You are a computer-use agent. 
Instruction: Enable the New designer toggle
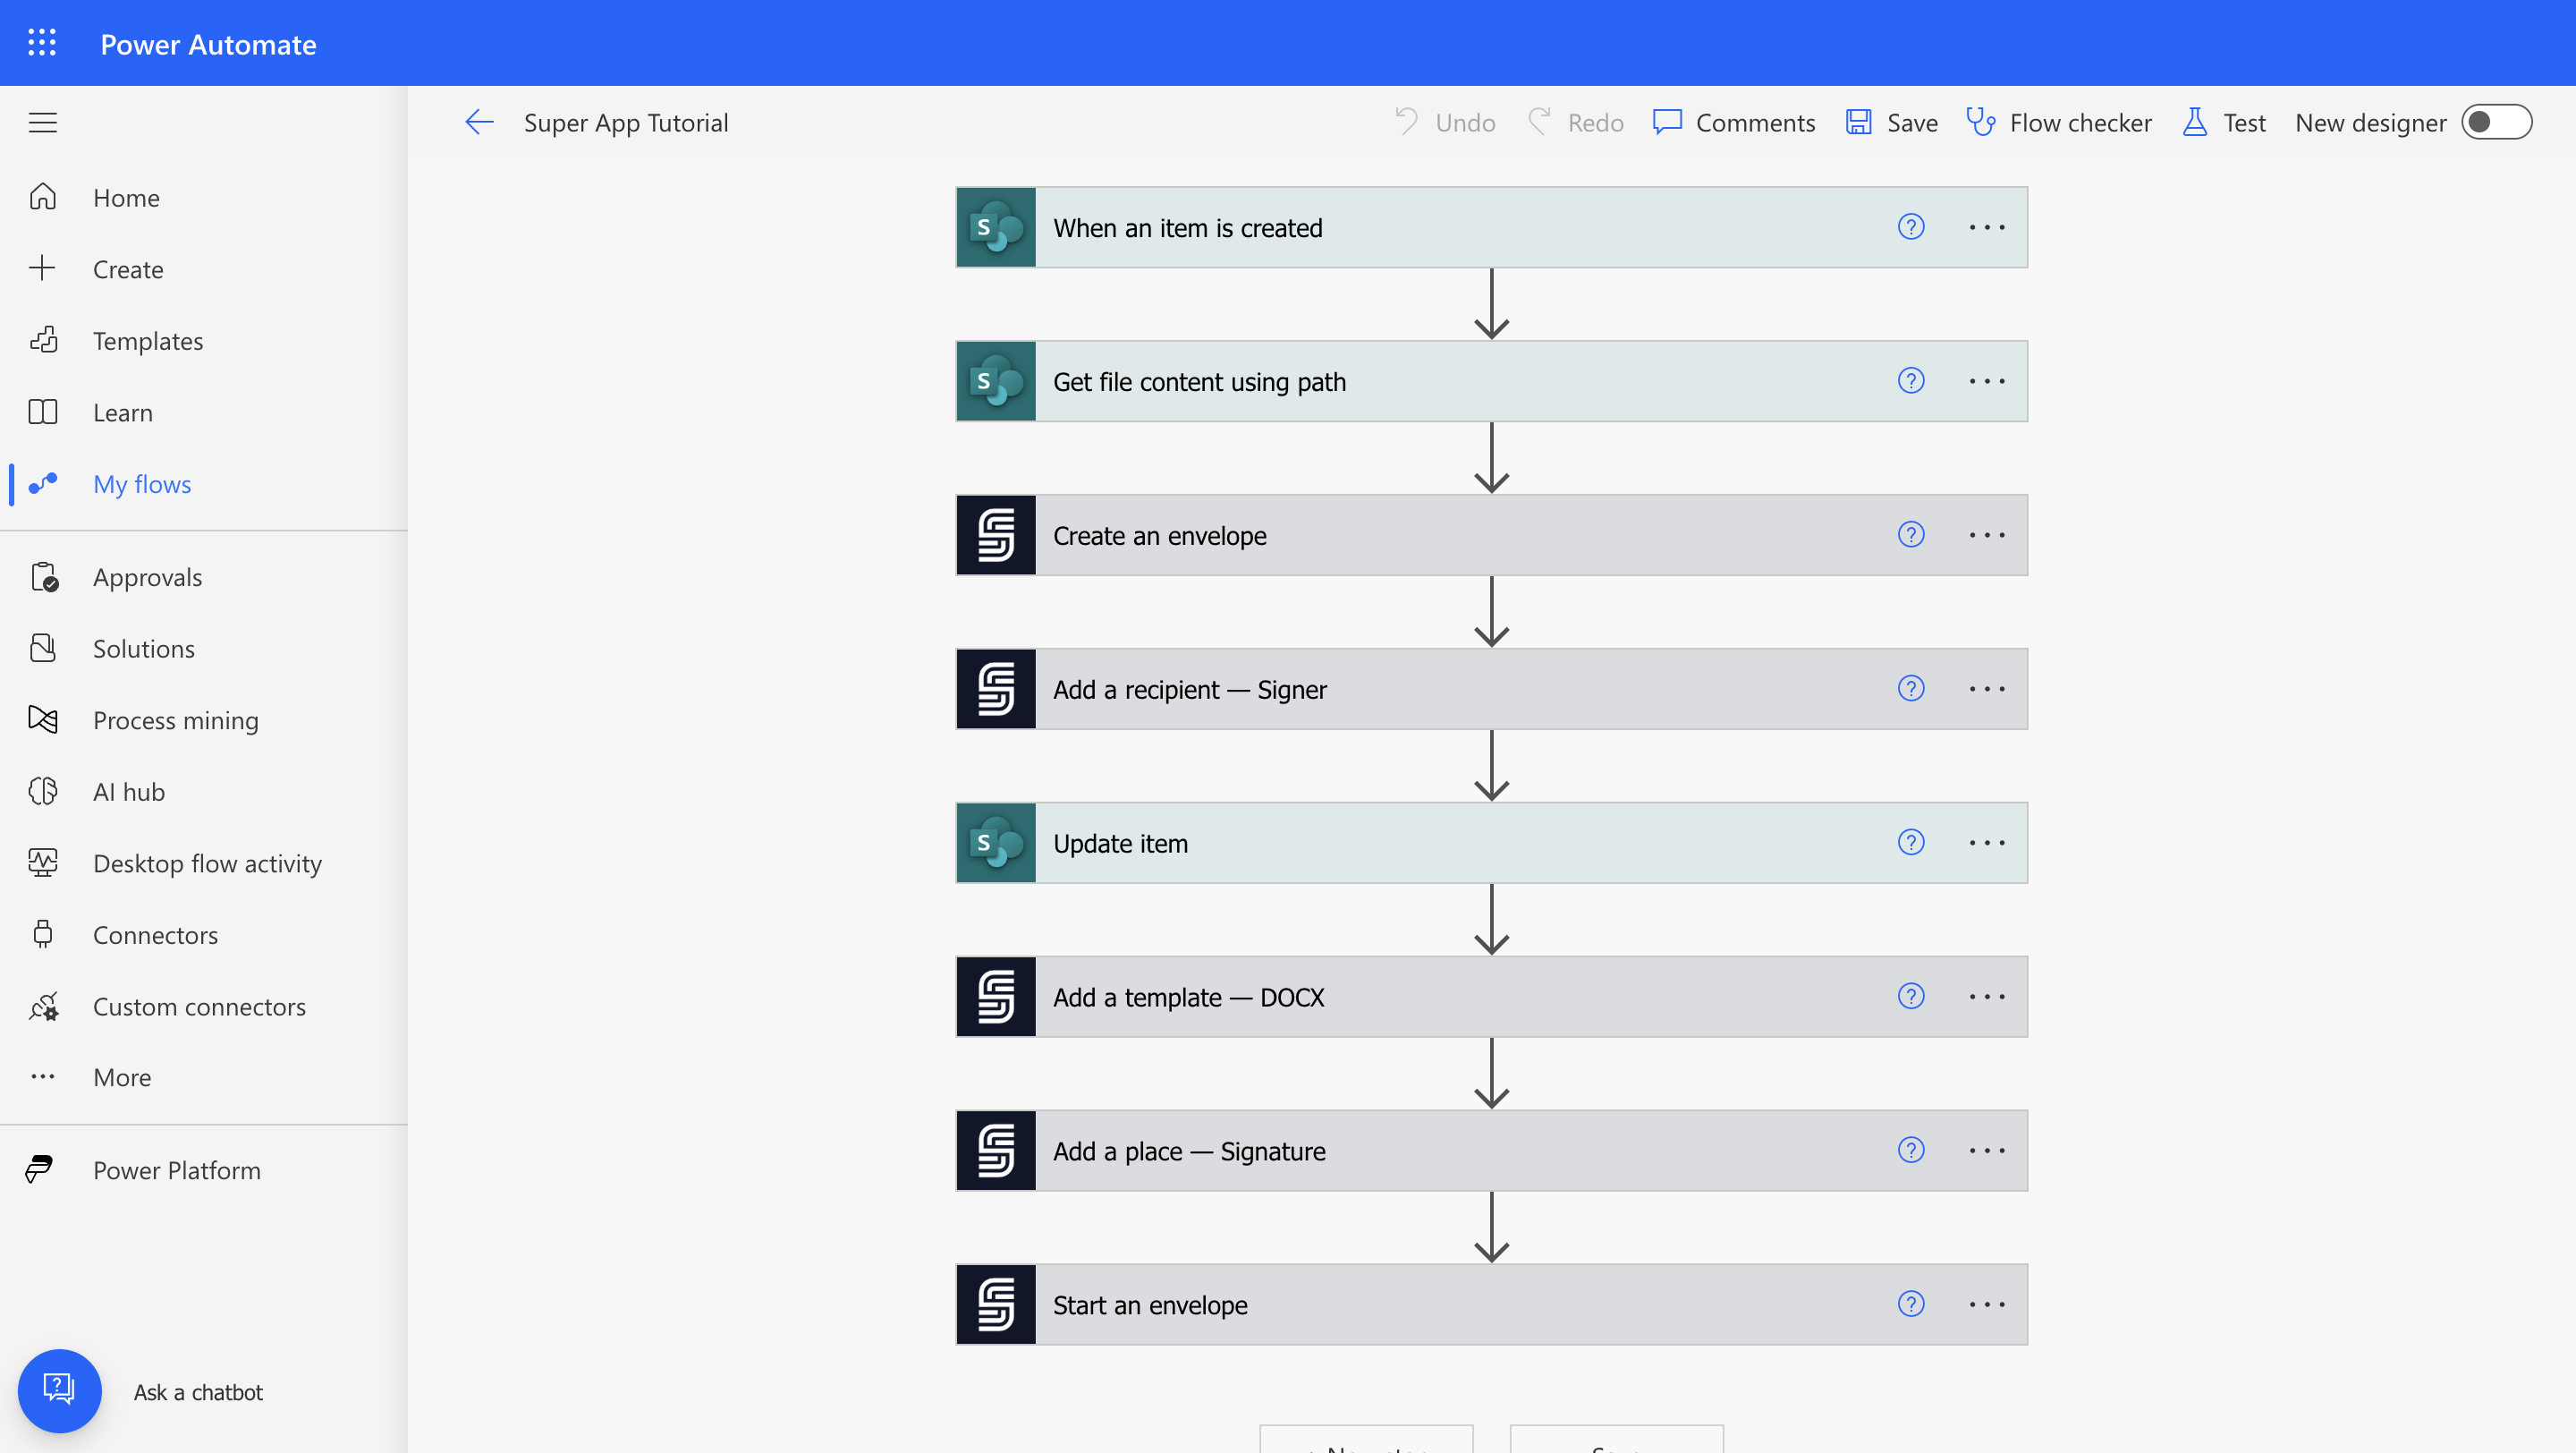2497,121
